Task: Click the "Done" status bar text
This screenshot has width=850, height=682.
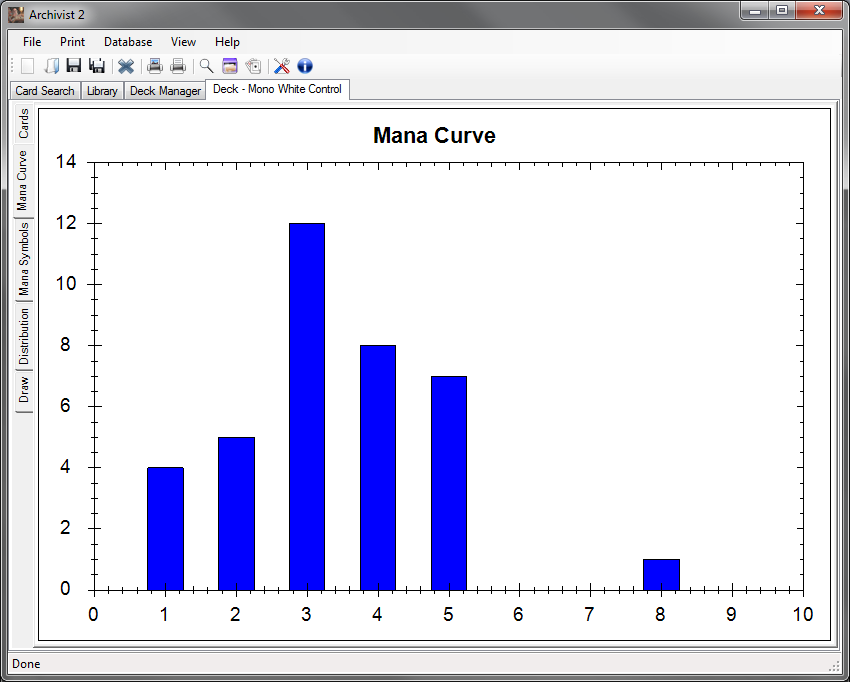Action: click(26, 664)
